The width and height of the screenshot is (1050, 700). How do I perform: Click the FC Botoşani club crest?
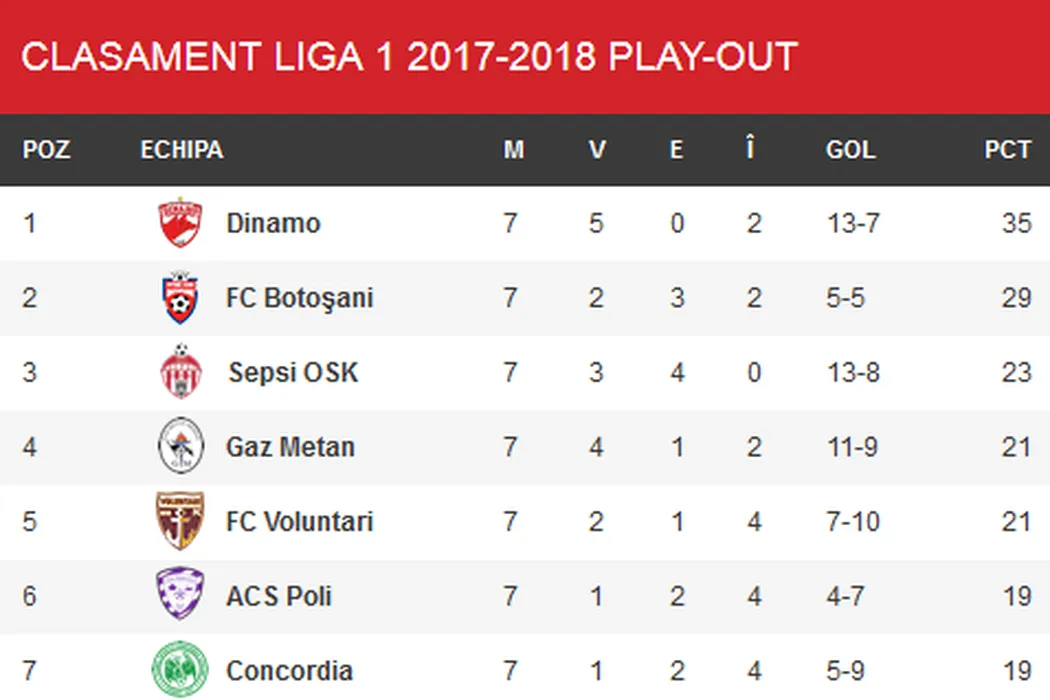tap(181, 298)
